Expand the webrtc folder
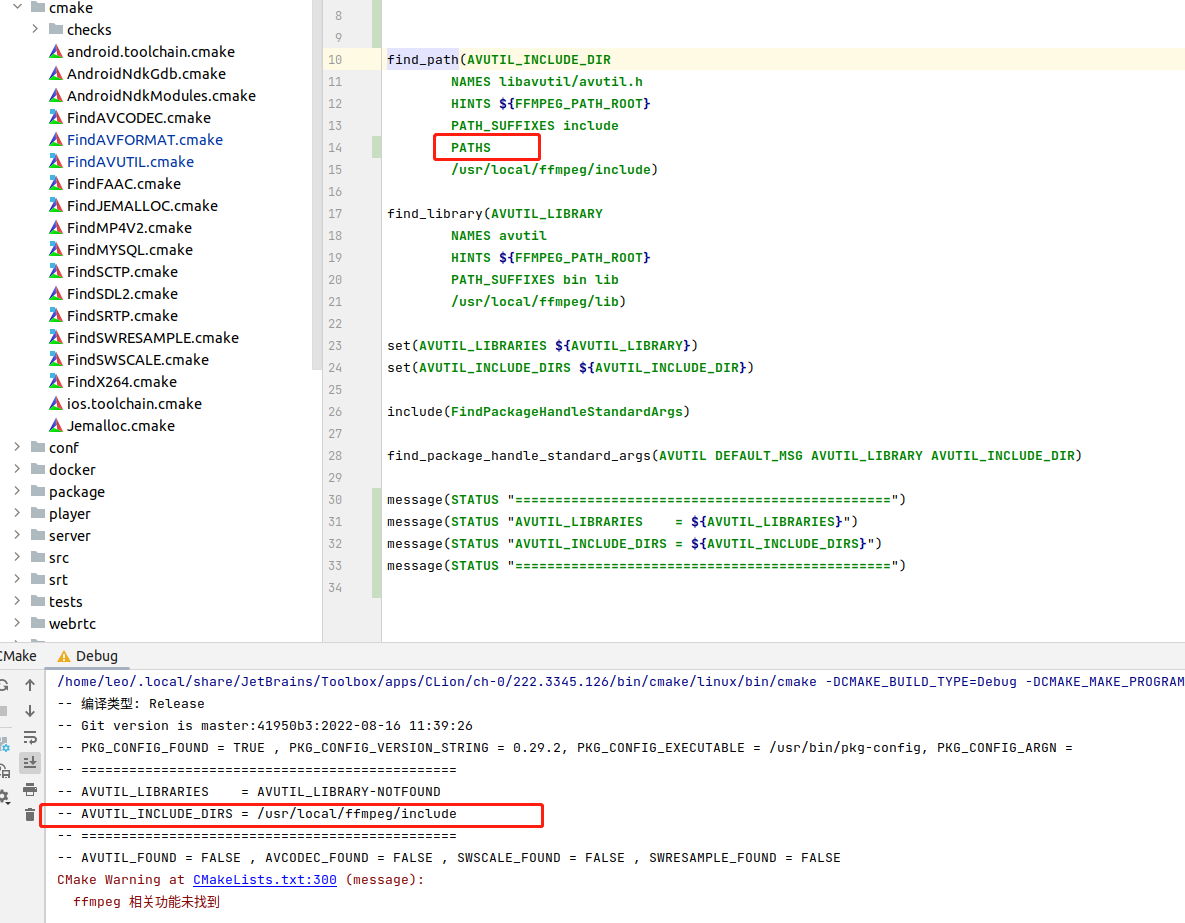1185x923 pixels. (17, 623)
